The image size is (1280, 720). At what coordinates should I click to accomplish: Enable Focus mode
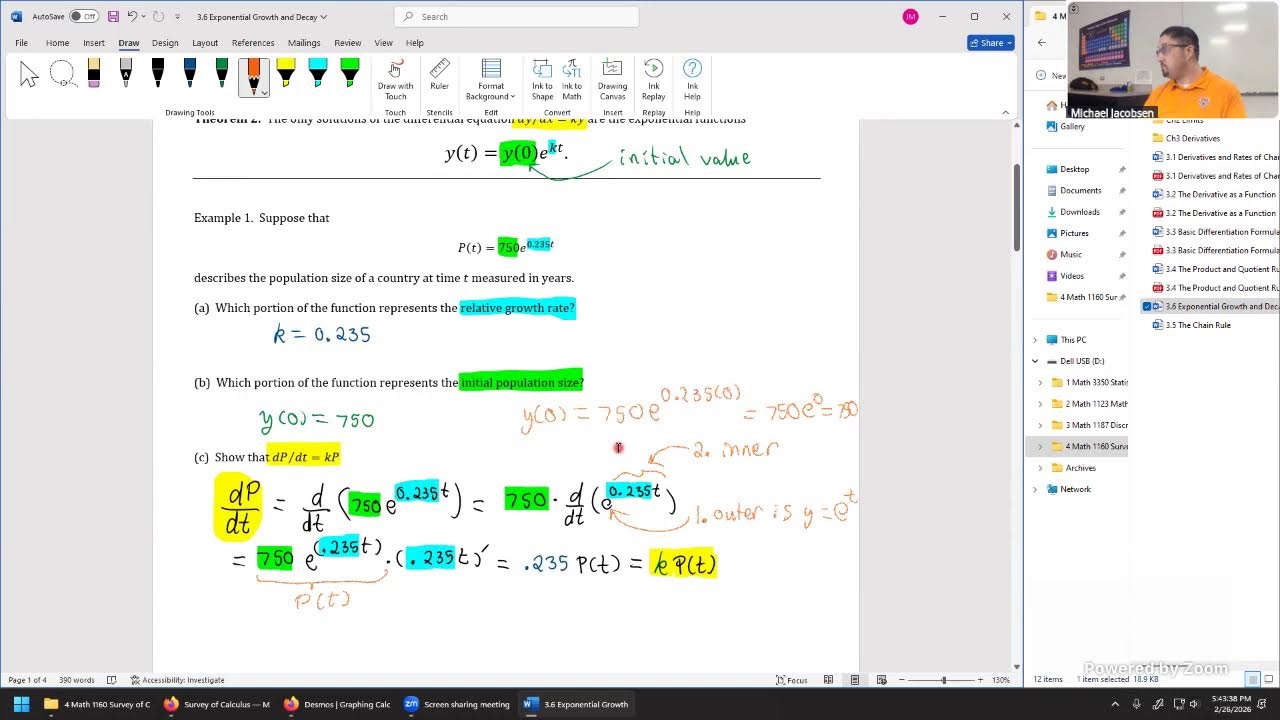[792, 680]
